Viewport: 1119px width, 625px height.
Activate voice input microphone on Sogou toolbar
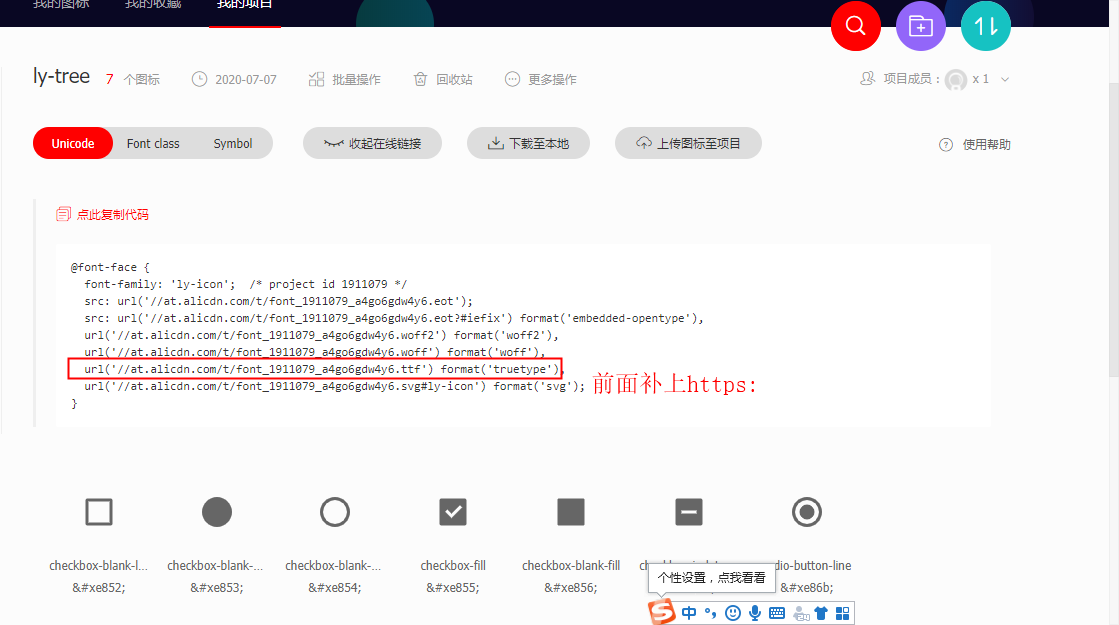coord(754,611)
